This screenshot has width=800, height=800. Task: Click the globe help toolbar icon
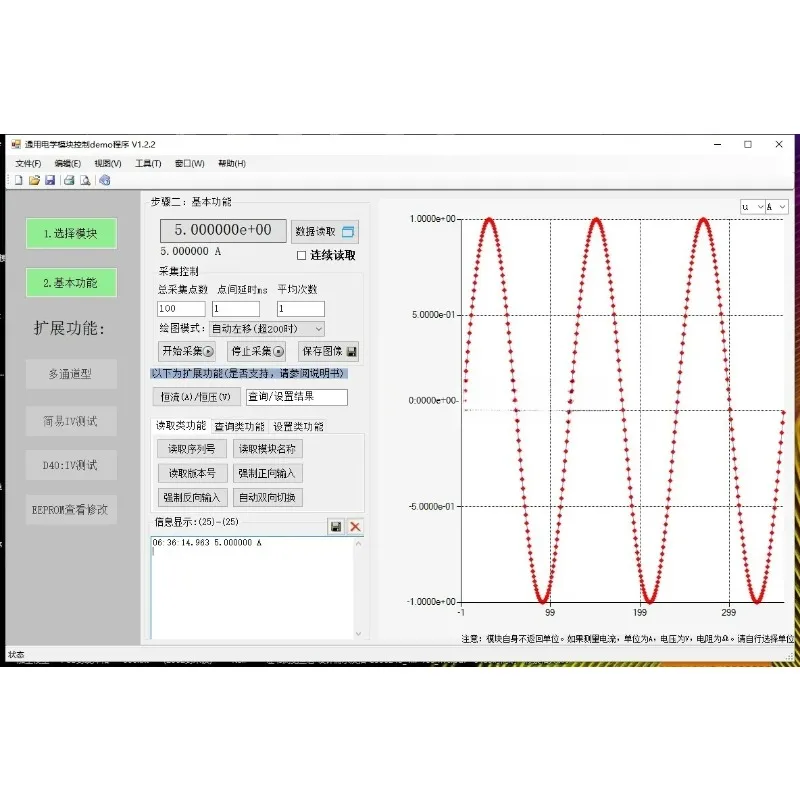(x=105, y=180)
